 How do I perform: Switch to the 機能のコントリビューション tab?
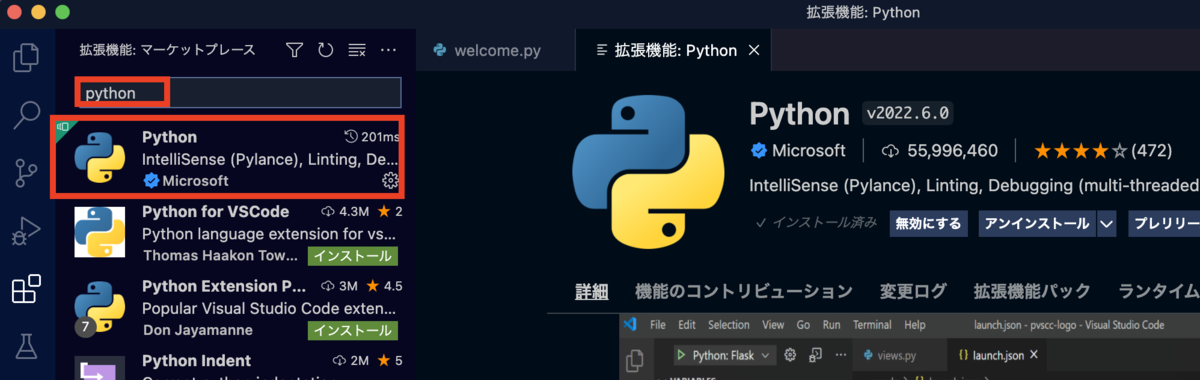point(744,292)
